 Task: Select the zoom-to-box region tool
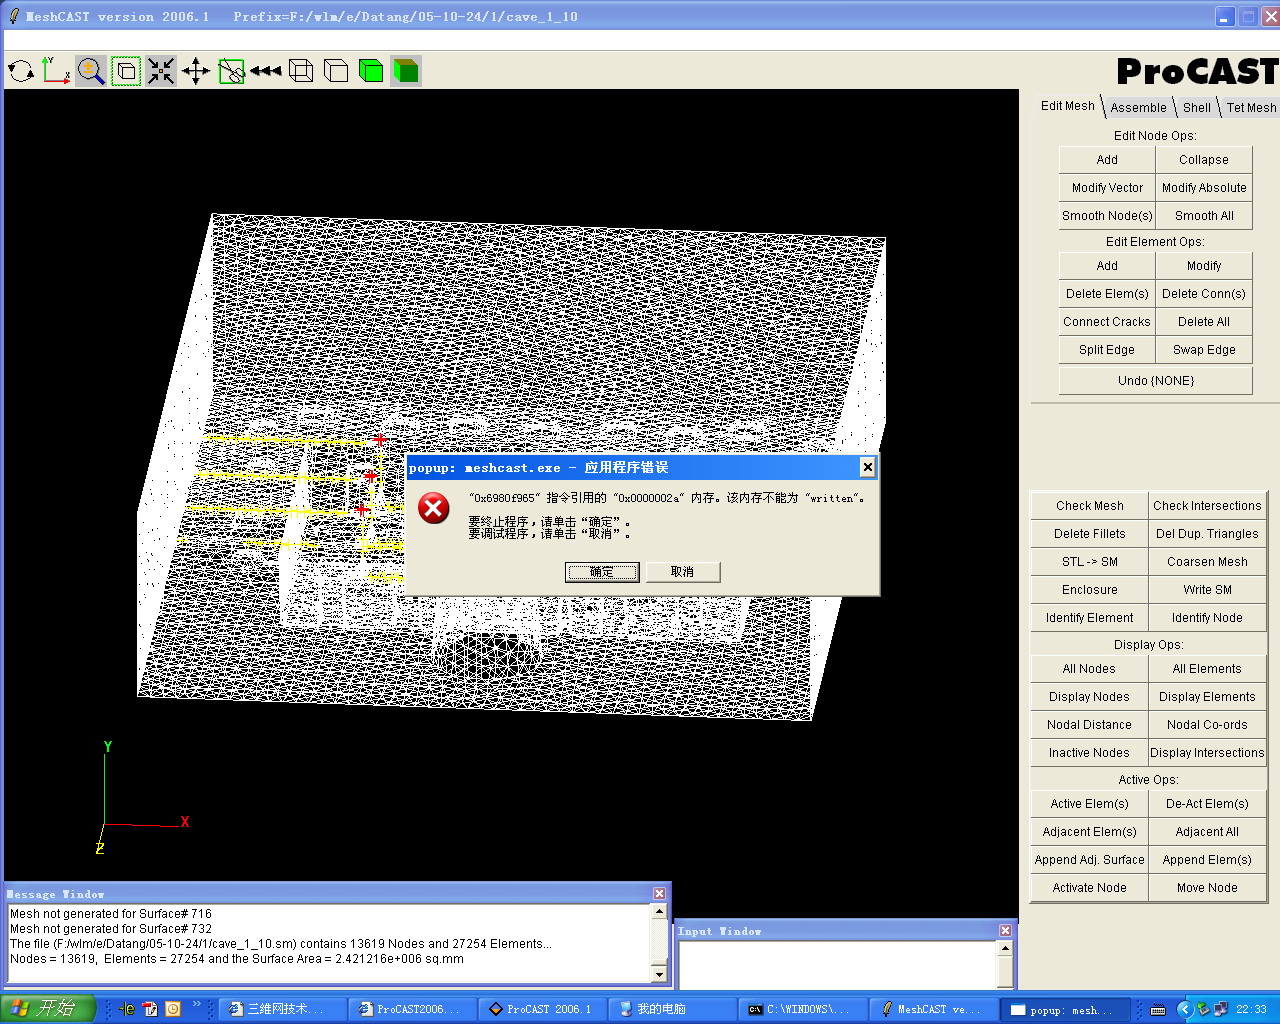click(126, 71)
